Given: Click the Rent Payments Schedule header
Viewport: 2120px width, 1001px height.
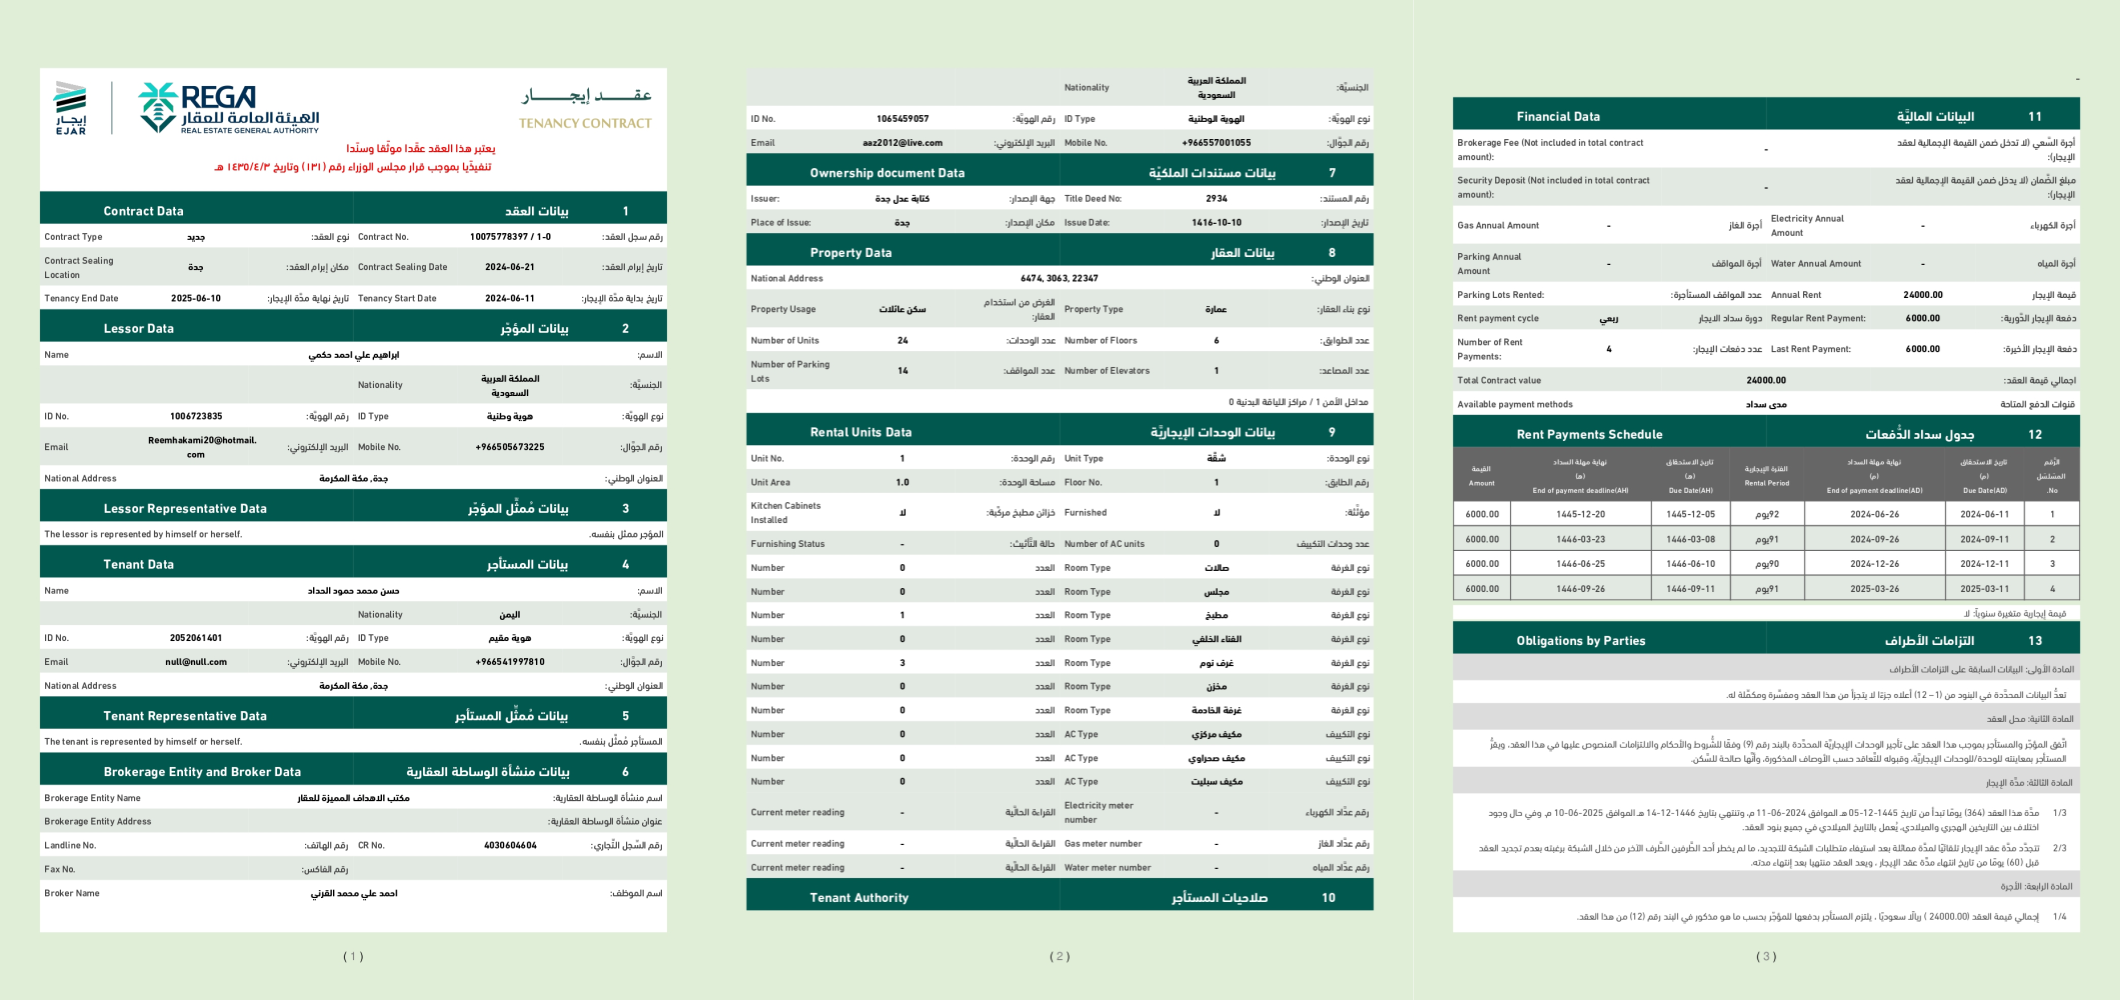Looking at the screenshot, I should [1589, 434].
